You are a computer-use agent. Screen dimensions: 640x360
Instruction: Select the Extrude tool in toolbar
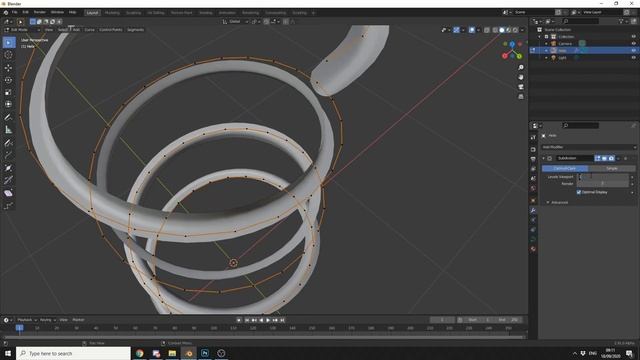pyautogui.click(x=9, y=156)
